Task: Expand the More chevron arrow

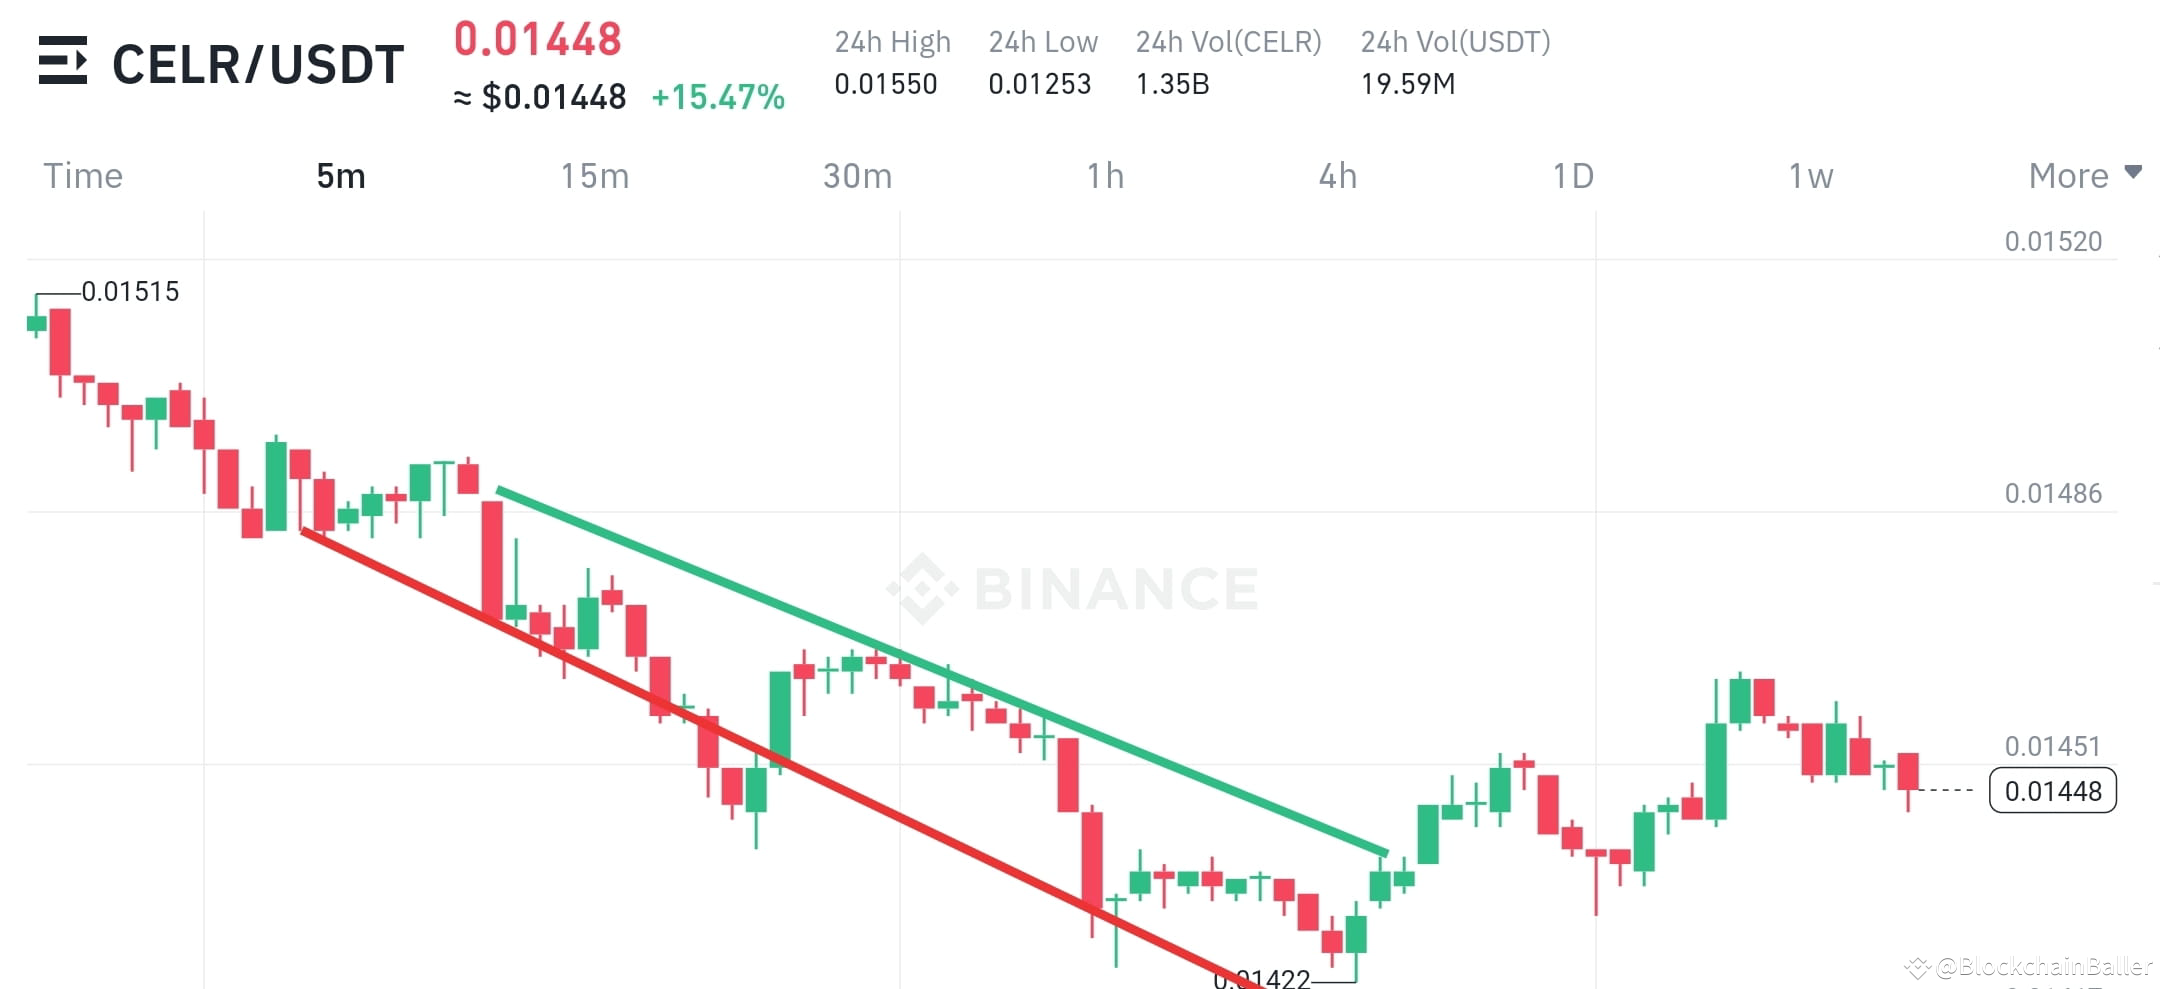Action: (x=2134, y=172)
